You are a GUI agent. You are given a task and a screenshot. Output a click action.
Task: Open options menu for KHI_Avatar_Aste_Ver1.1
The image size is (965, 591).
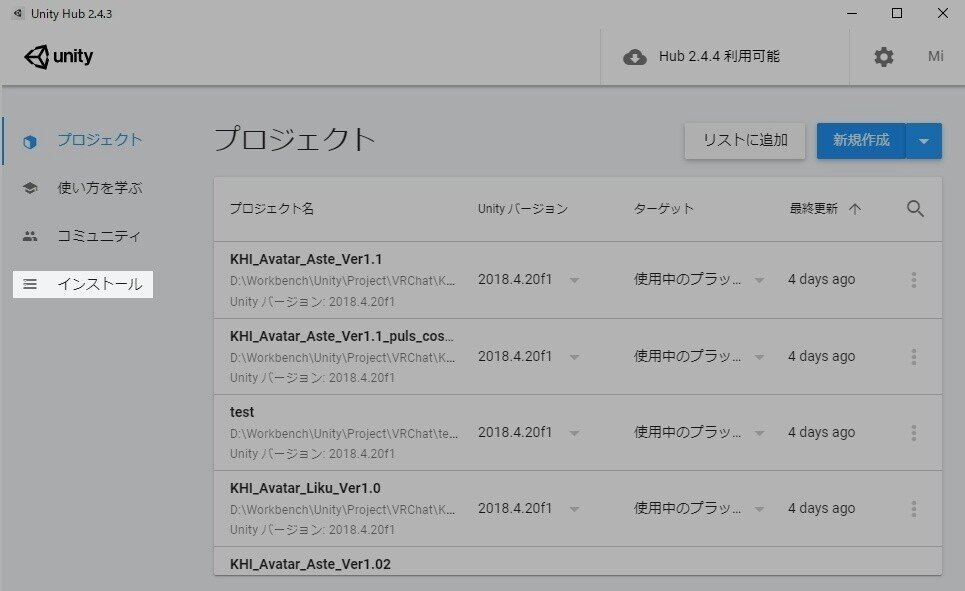pyautogui.click(x=913, y=280)
